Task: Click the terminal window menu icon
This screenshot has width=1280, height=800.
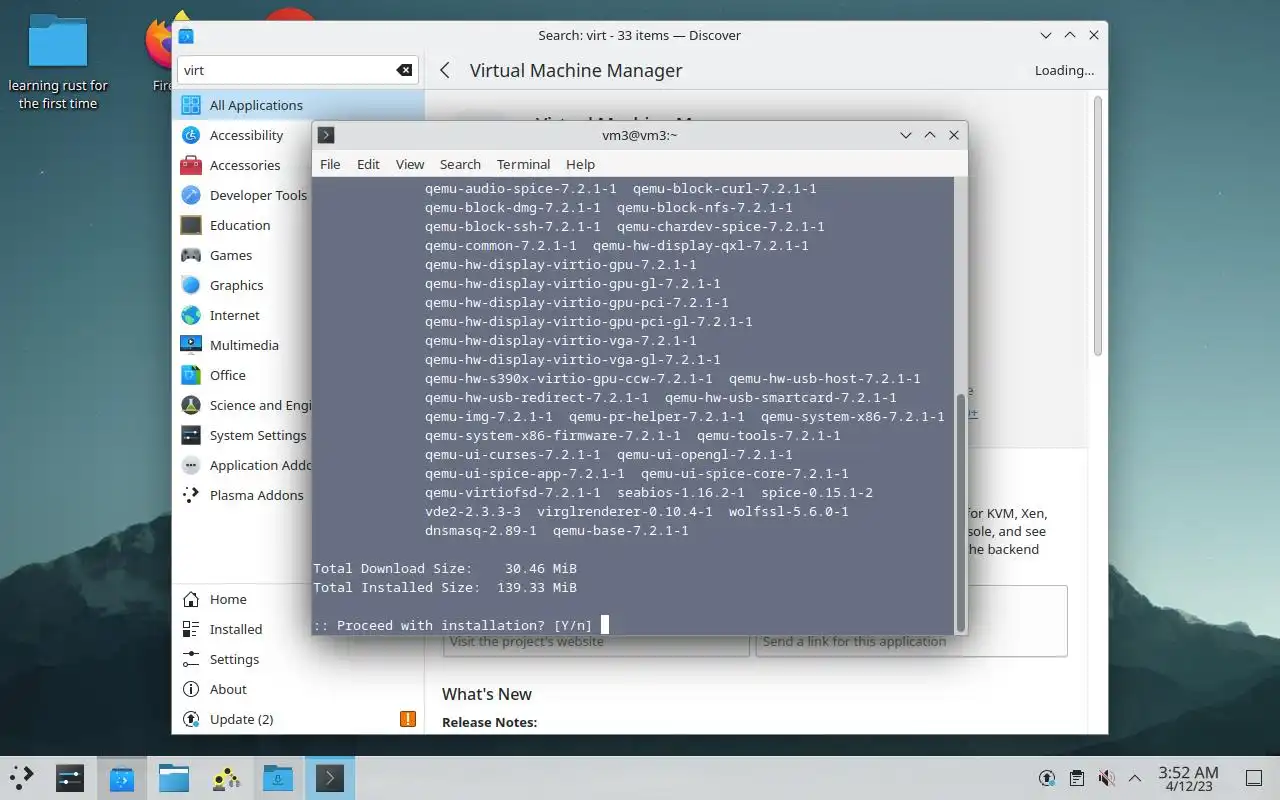Action: pos(326,135)
